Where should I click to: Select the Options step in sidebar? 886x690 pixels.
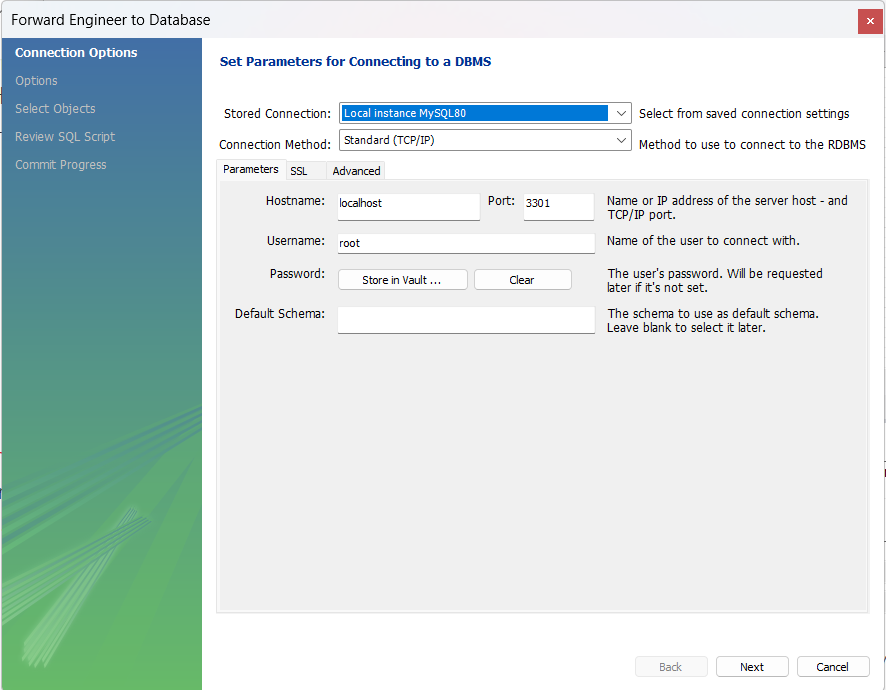(36, 81)
